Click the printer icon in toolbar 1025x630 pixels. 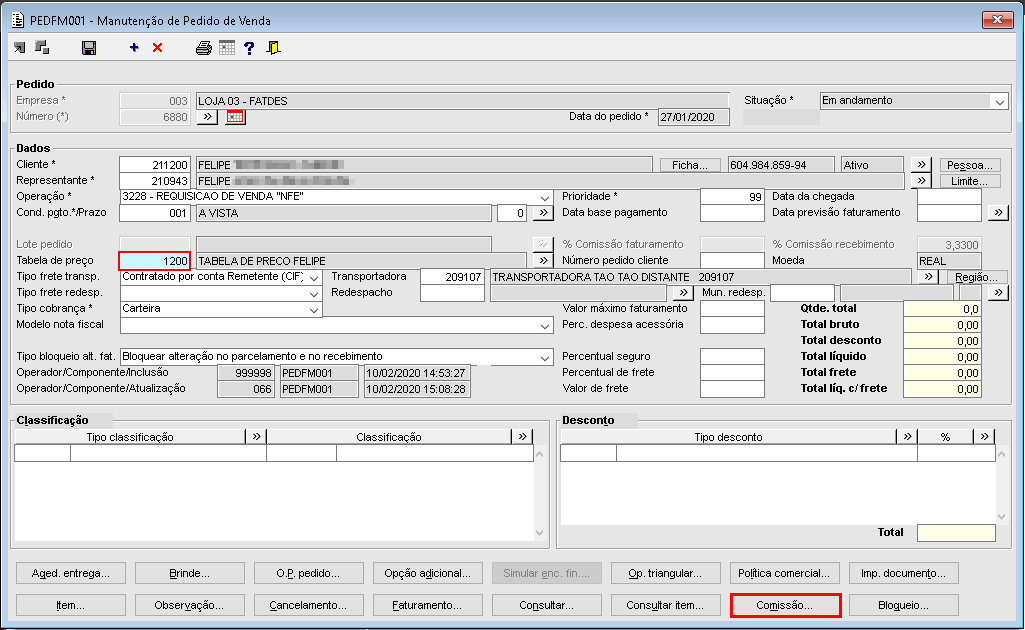click(204, 48)
